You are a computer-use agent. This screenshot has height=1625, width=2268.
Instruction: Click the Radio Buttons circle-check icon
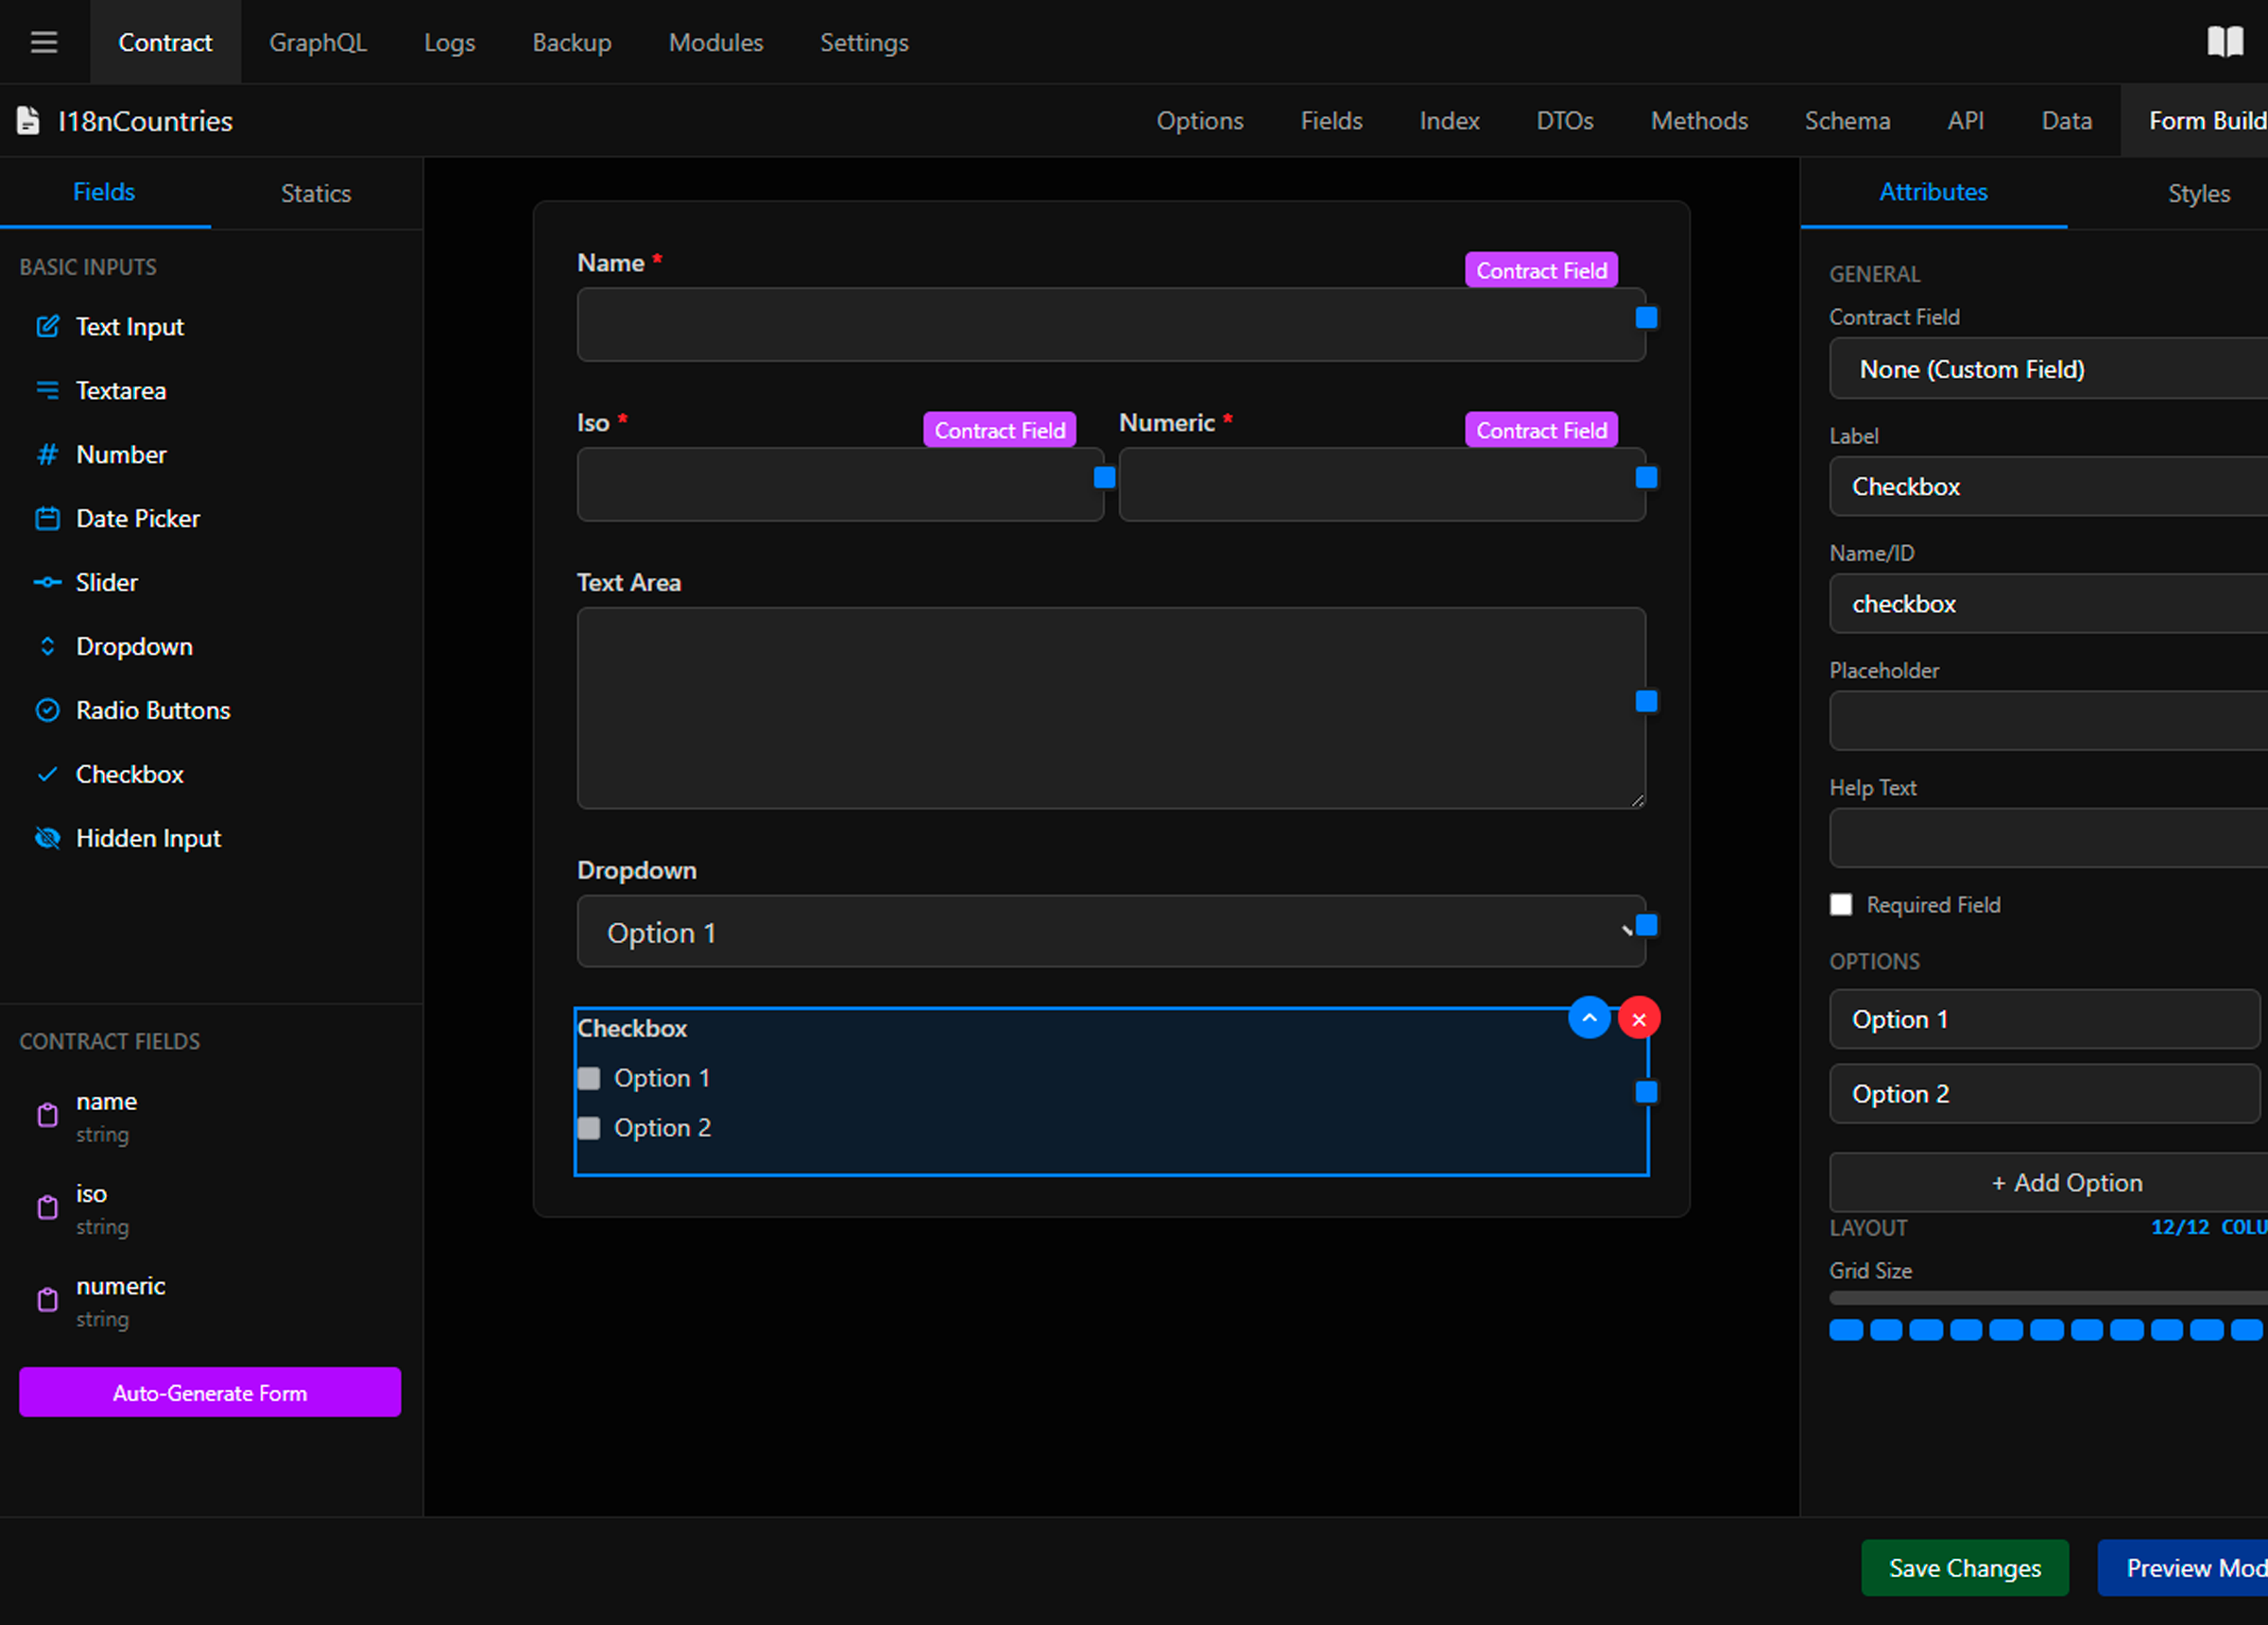[47, 711]
